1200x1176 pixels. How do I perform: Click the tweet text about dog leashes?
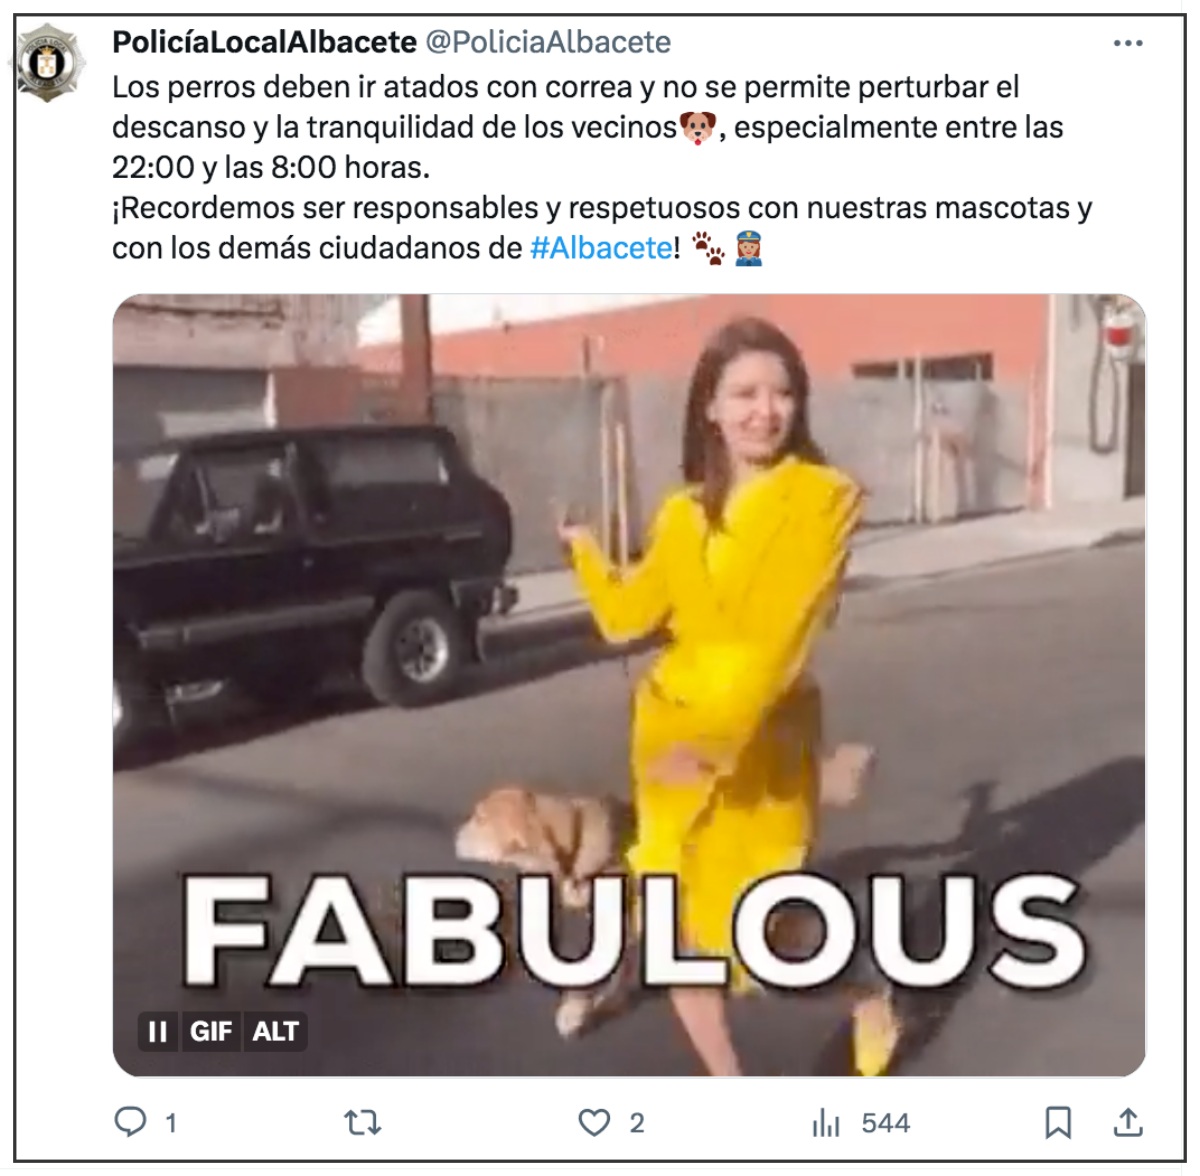coord(602,167)
